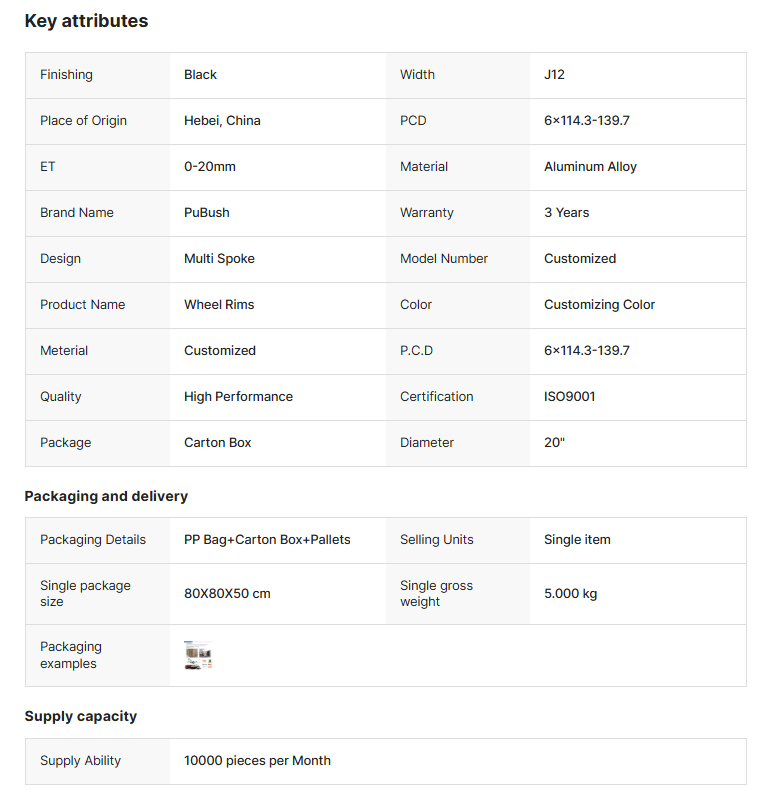
Task: Click the Hebei, China origin value
Action: 222,121
